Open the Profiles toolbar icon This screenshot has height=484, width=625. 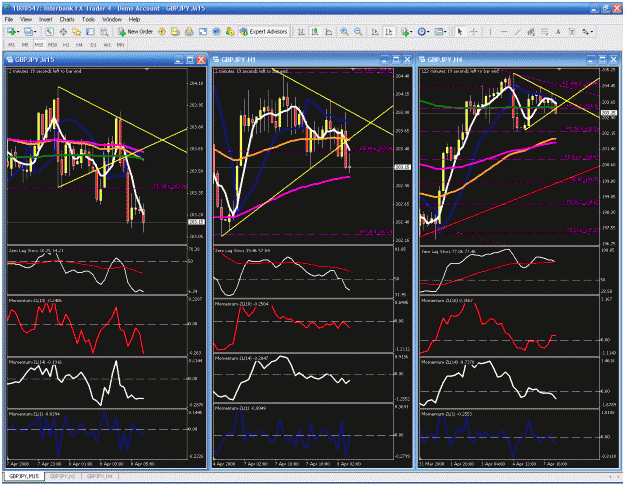coord(28,31)
